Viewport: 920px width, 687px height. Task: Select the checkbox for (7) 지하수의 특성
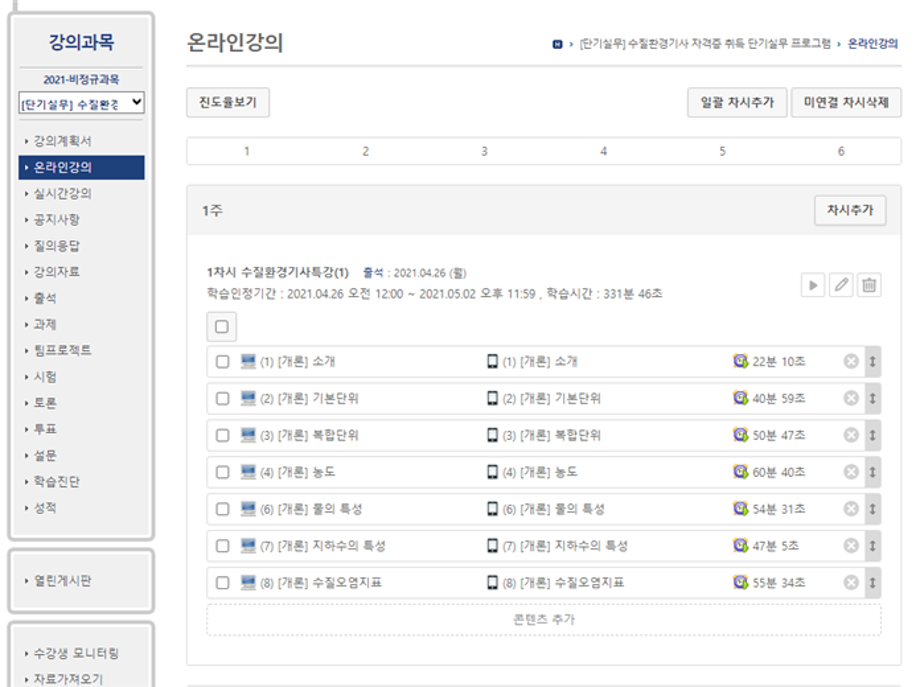point(222,546)
